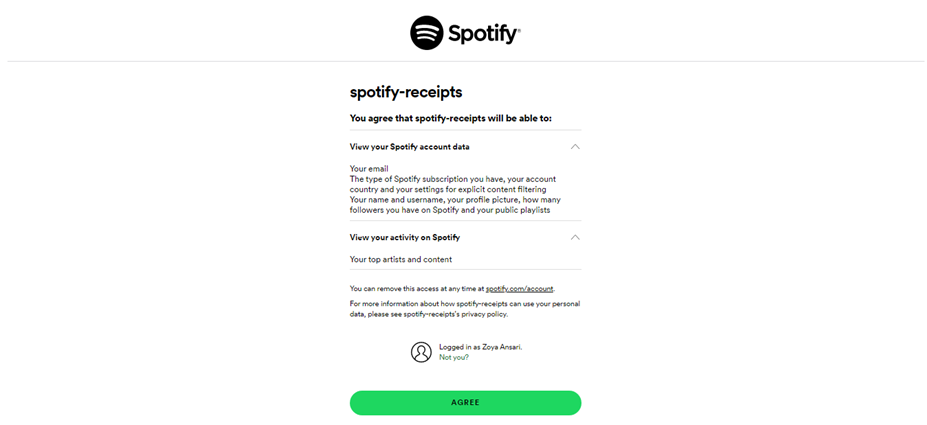Click the 'Not you?' link
The width and height of the screenshot is (927, 425).
point(454,357)
